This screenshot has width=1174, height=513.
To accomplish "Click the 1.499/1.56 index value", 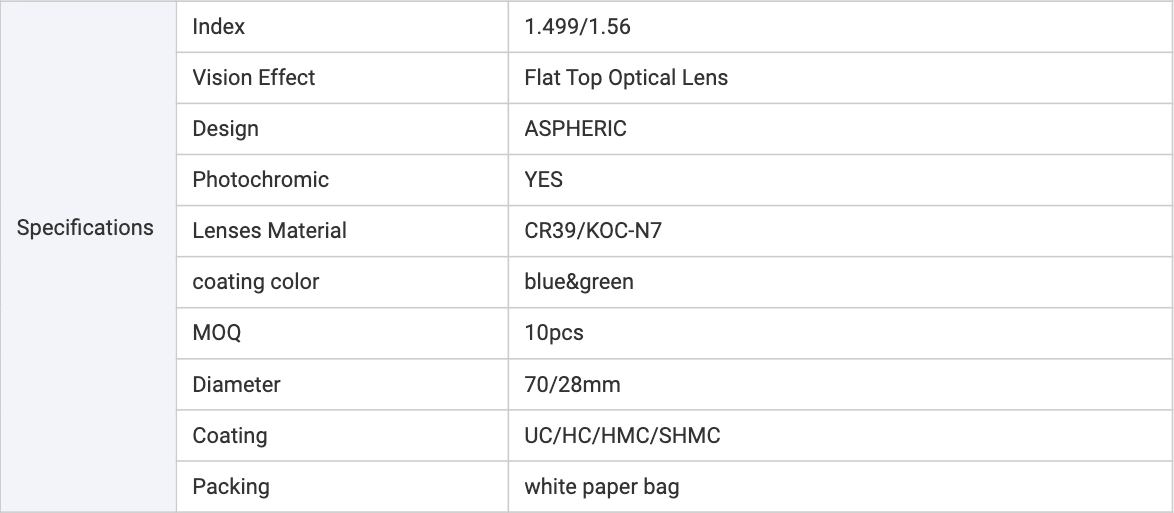I will click(577, 27).
